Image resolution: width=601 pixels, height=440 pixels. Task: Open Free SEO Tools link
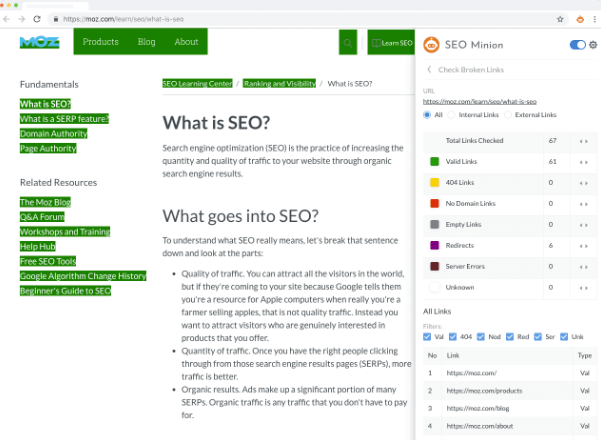tap(48, 261)
